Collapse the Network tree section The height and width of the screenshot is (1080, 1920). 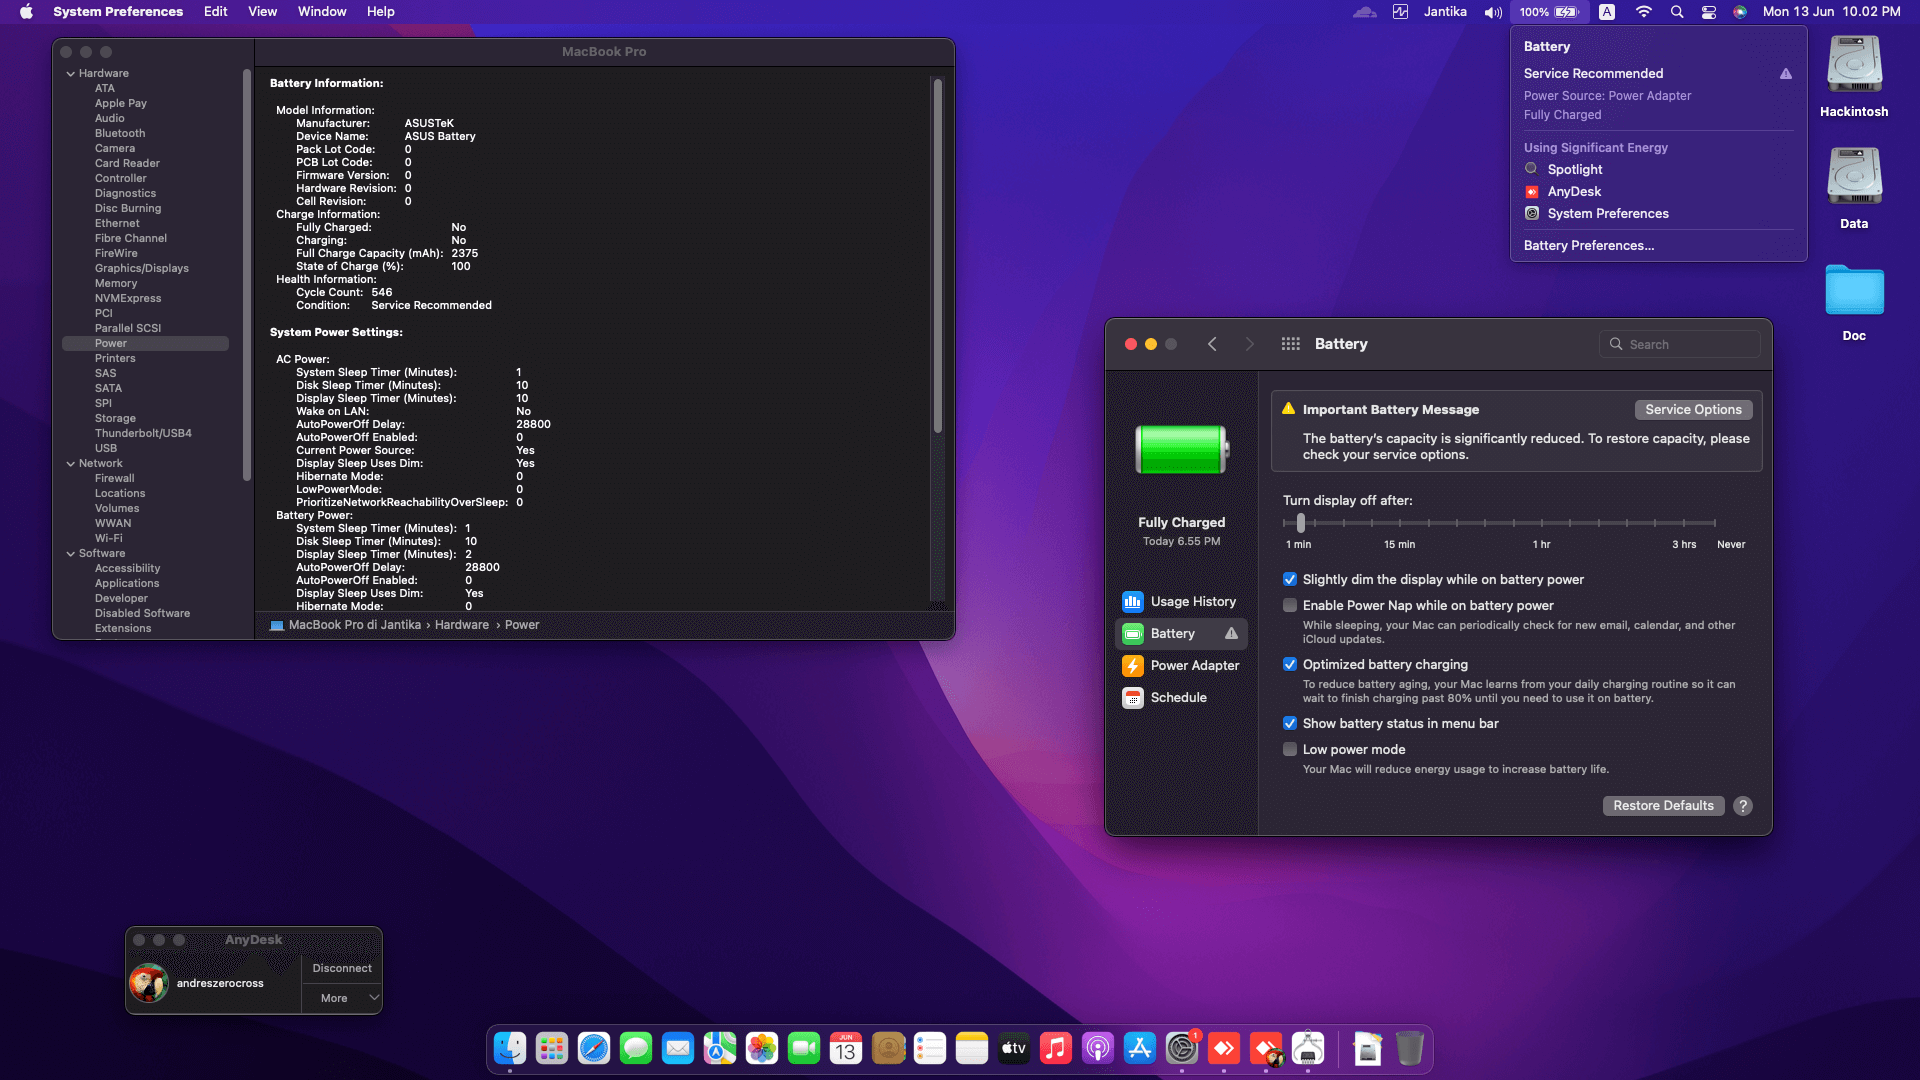pos(71,464)
